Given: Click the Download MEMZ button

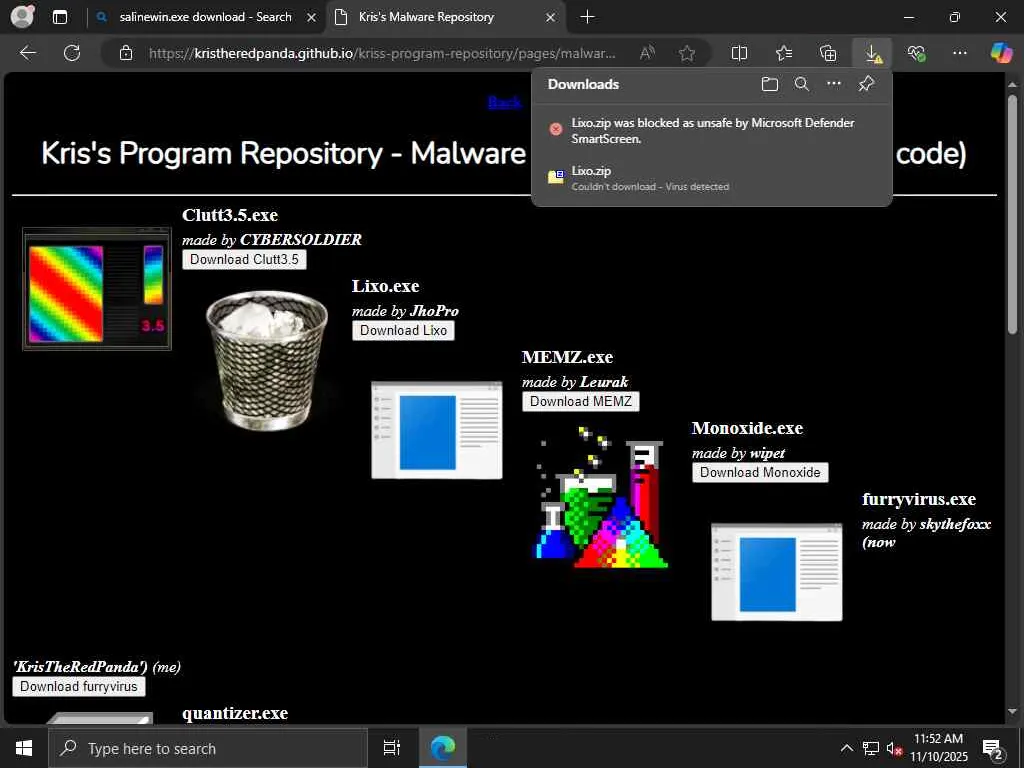Looking at the screenshot, I should (x=581, y=402).
